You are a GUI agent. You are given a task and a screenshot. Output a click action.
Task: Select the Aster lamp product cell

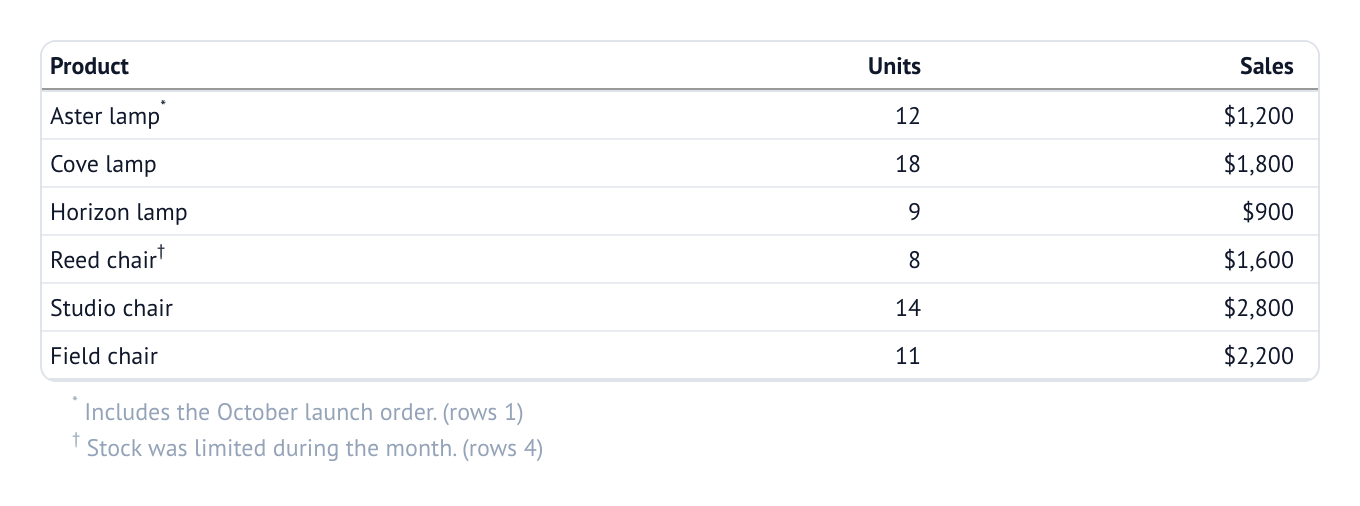click(105, 116)
